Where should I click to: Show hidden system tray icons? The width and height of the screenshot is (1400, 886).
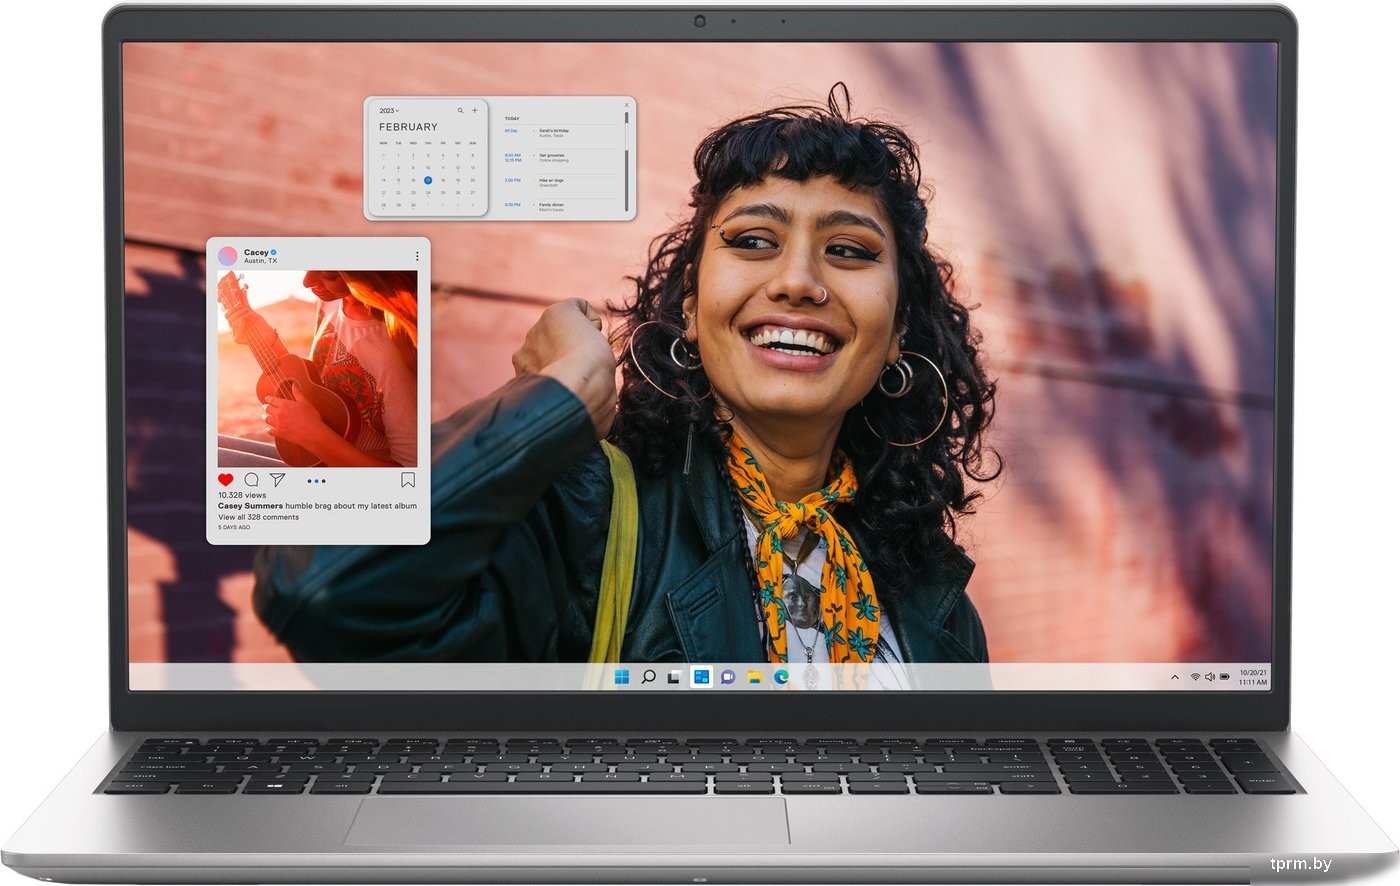(1175, 677)
